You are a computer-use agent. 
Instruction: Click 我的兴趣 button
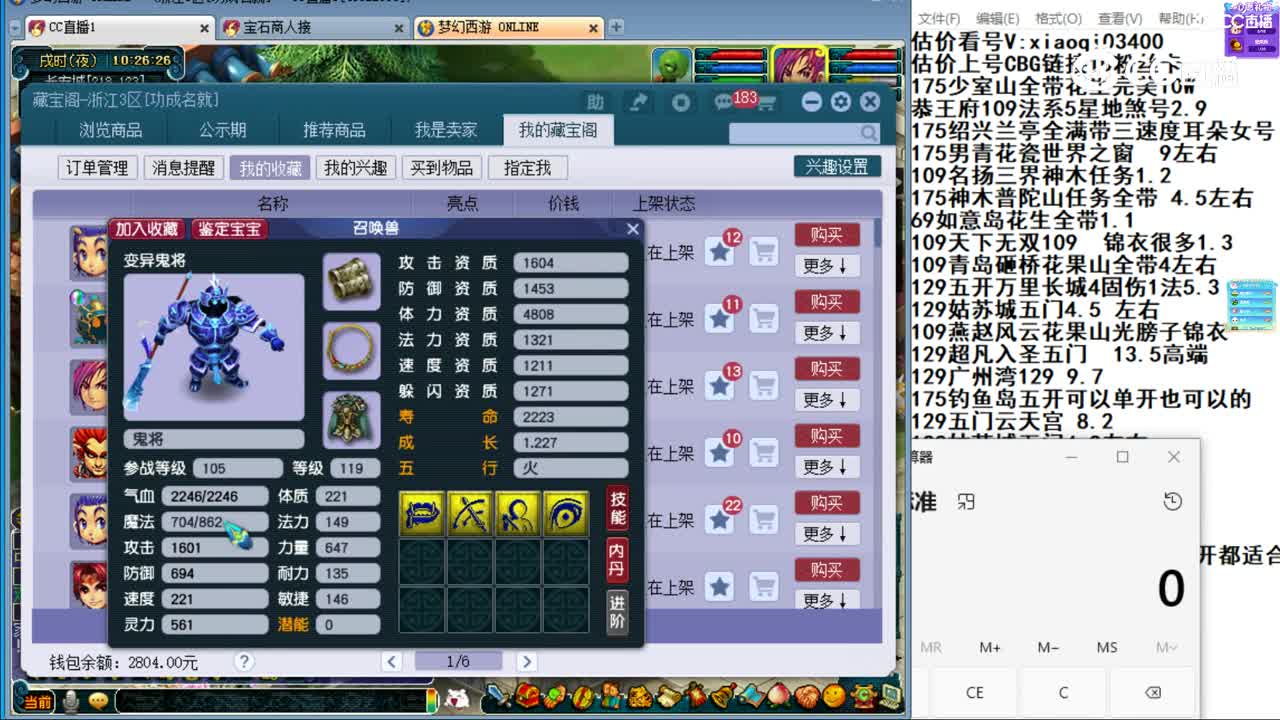coord(355,168)
